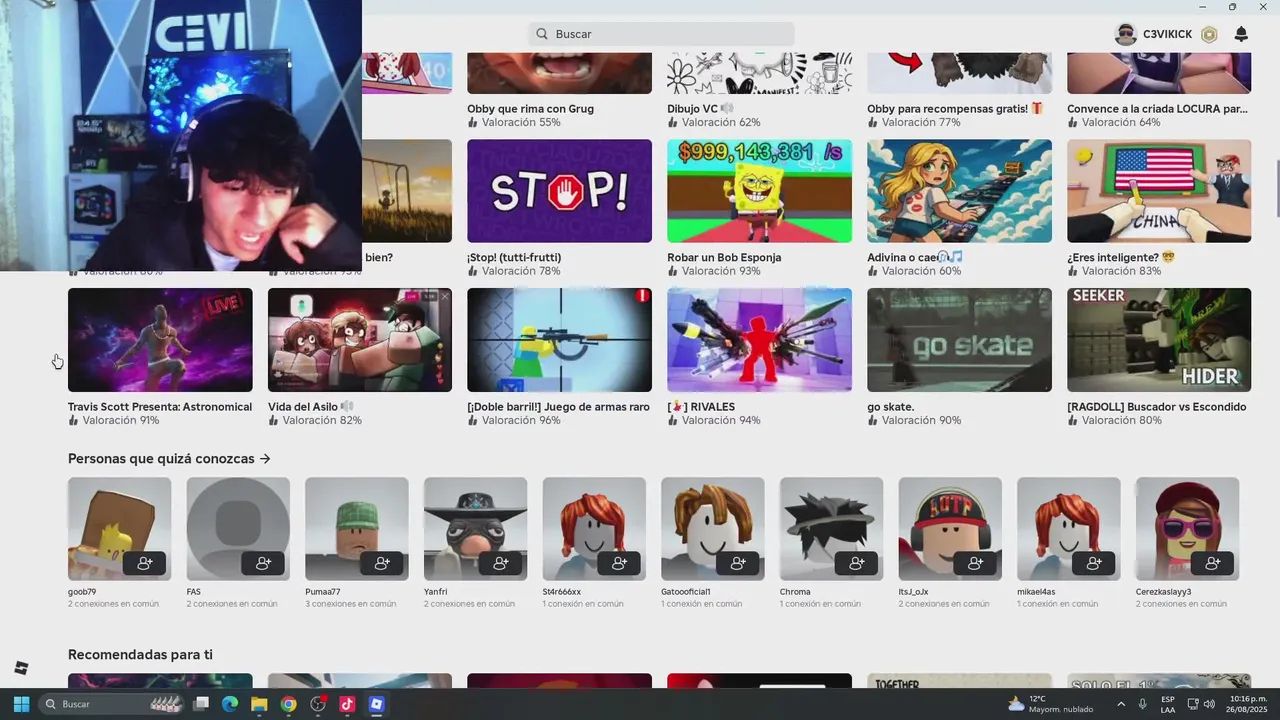Open TikTok app from taskbar

347,704
